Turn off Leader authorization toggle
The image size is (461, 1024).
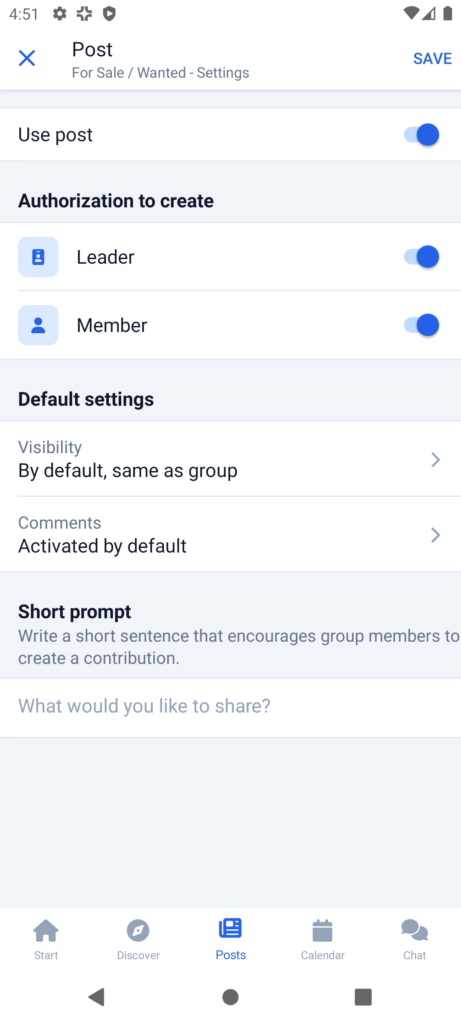(x=421, y=257)
